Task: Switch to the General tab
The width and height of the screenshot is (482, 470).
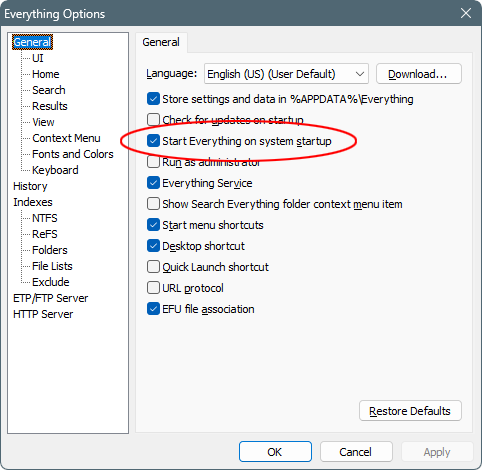Action: click(x=161, y=42)
